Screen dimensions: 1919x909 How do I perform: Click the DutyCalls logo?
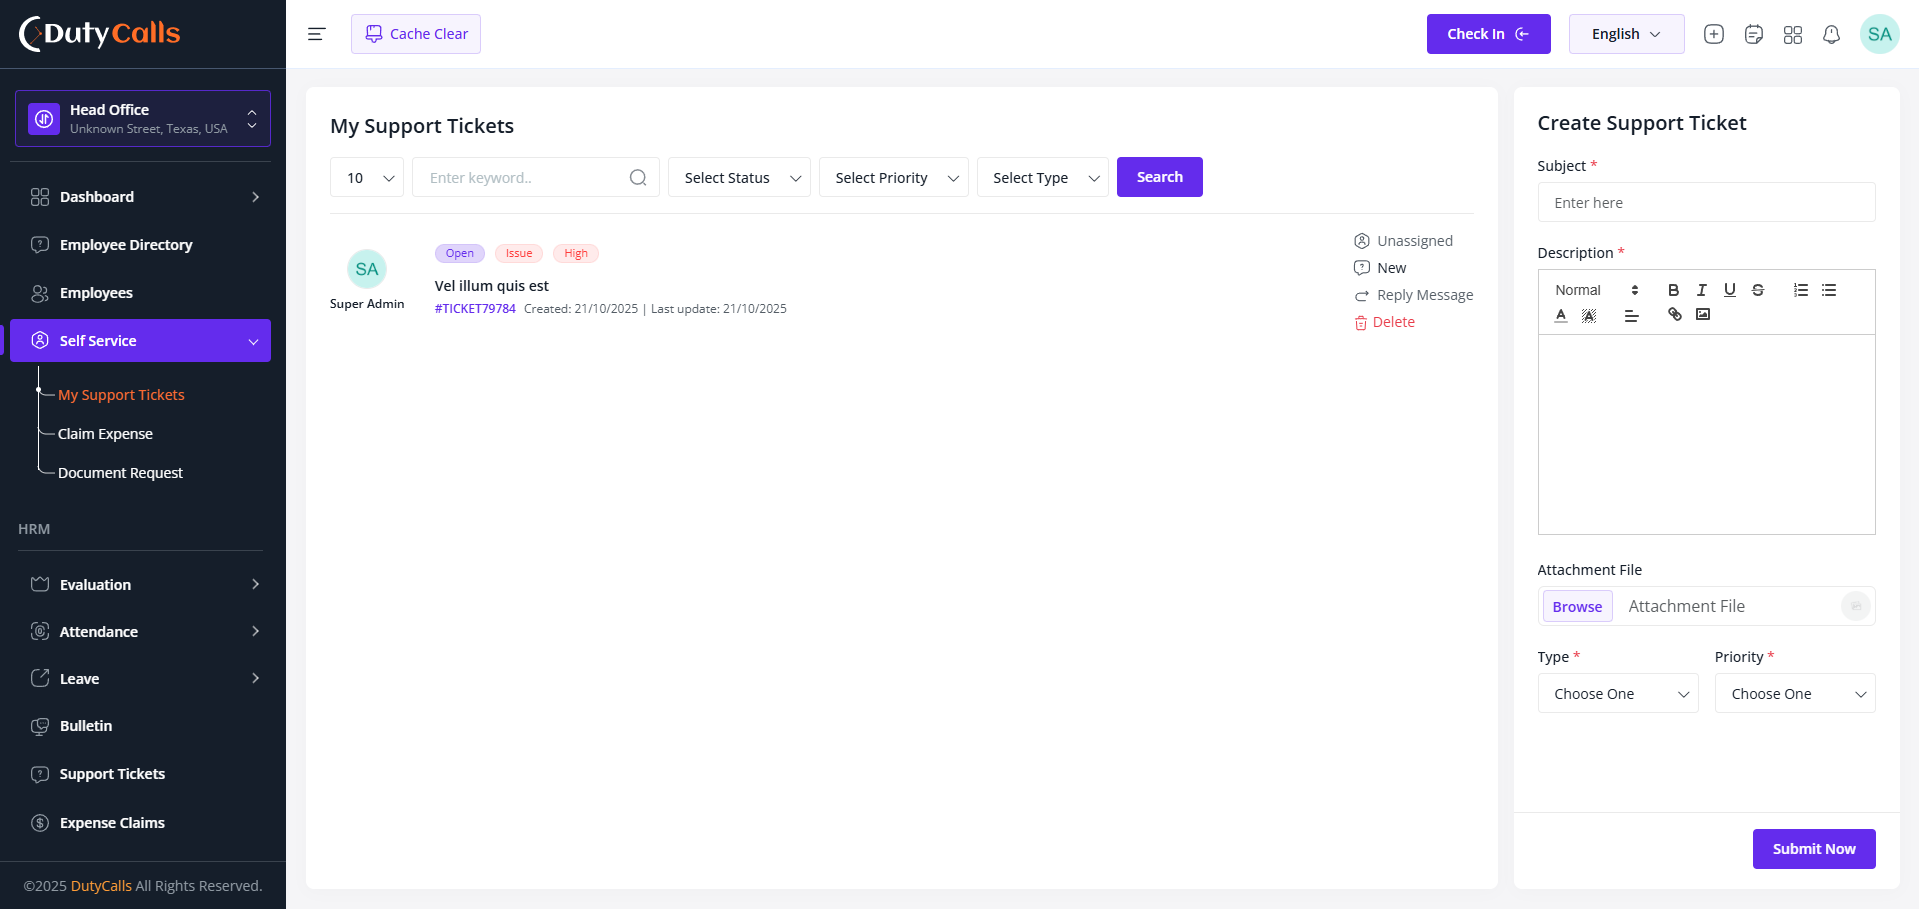(x=99, y=33)
